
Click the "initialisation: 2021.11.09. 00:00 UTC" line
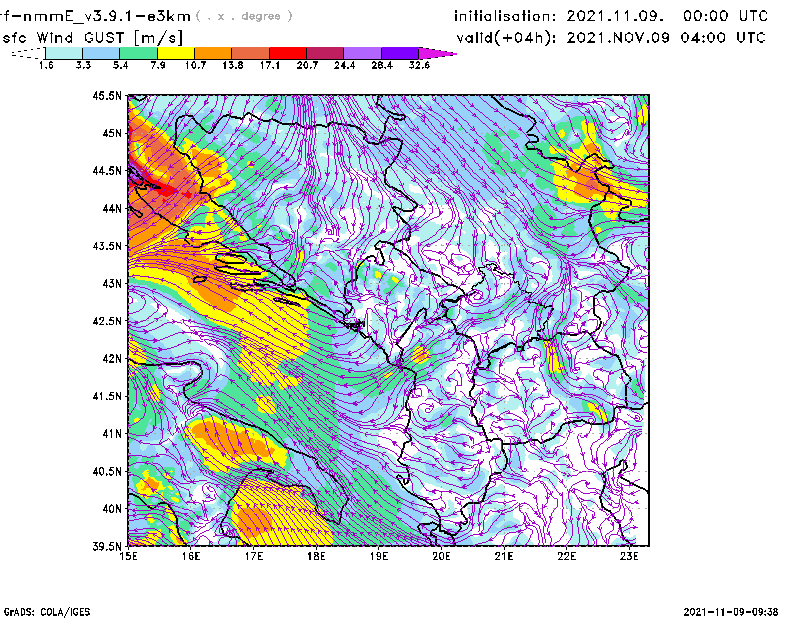611,16
